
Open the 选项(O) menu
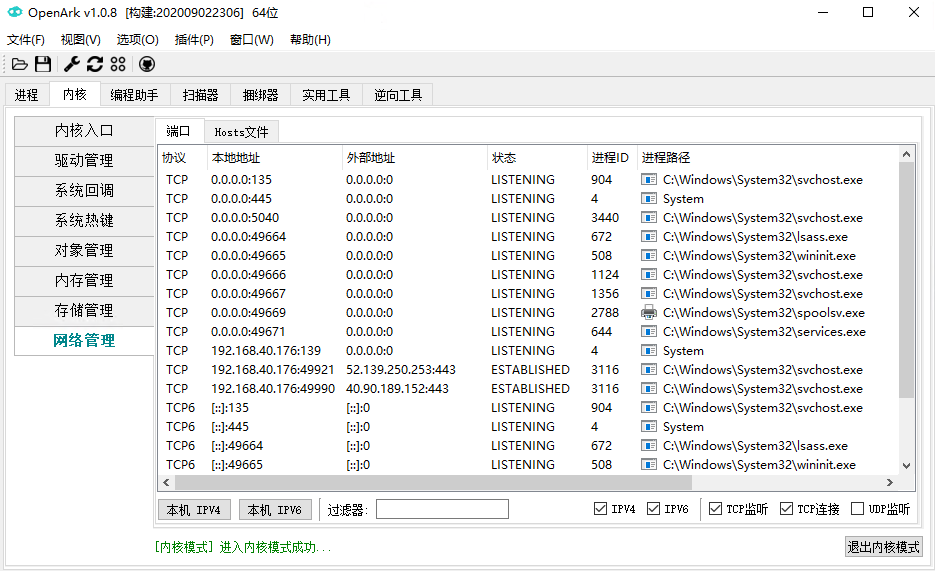point(137,39)
